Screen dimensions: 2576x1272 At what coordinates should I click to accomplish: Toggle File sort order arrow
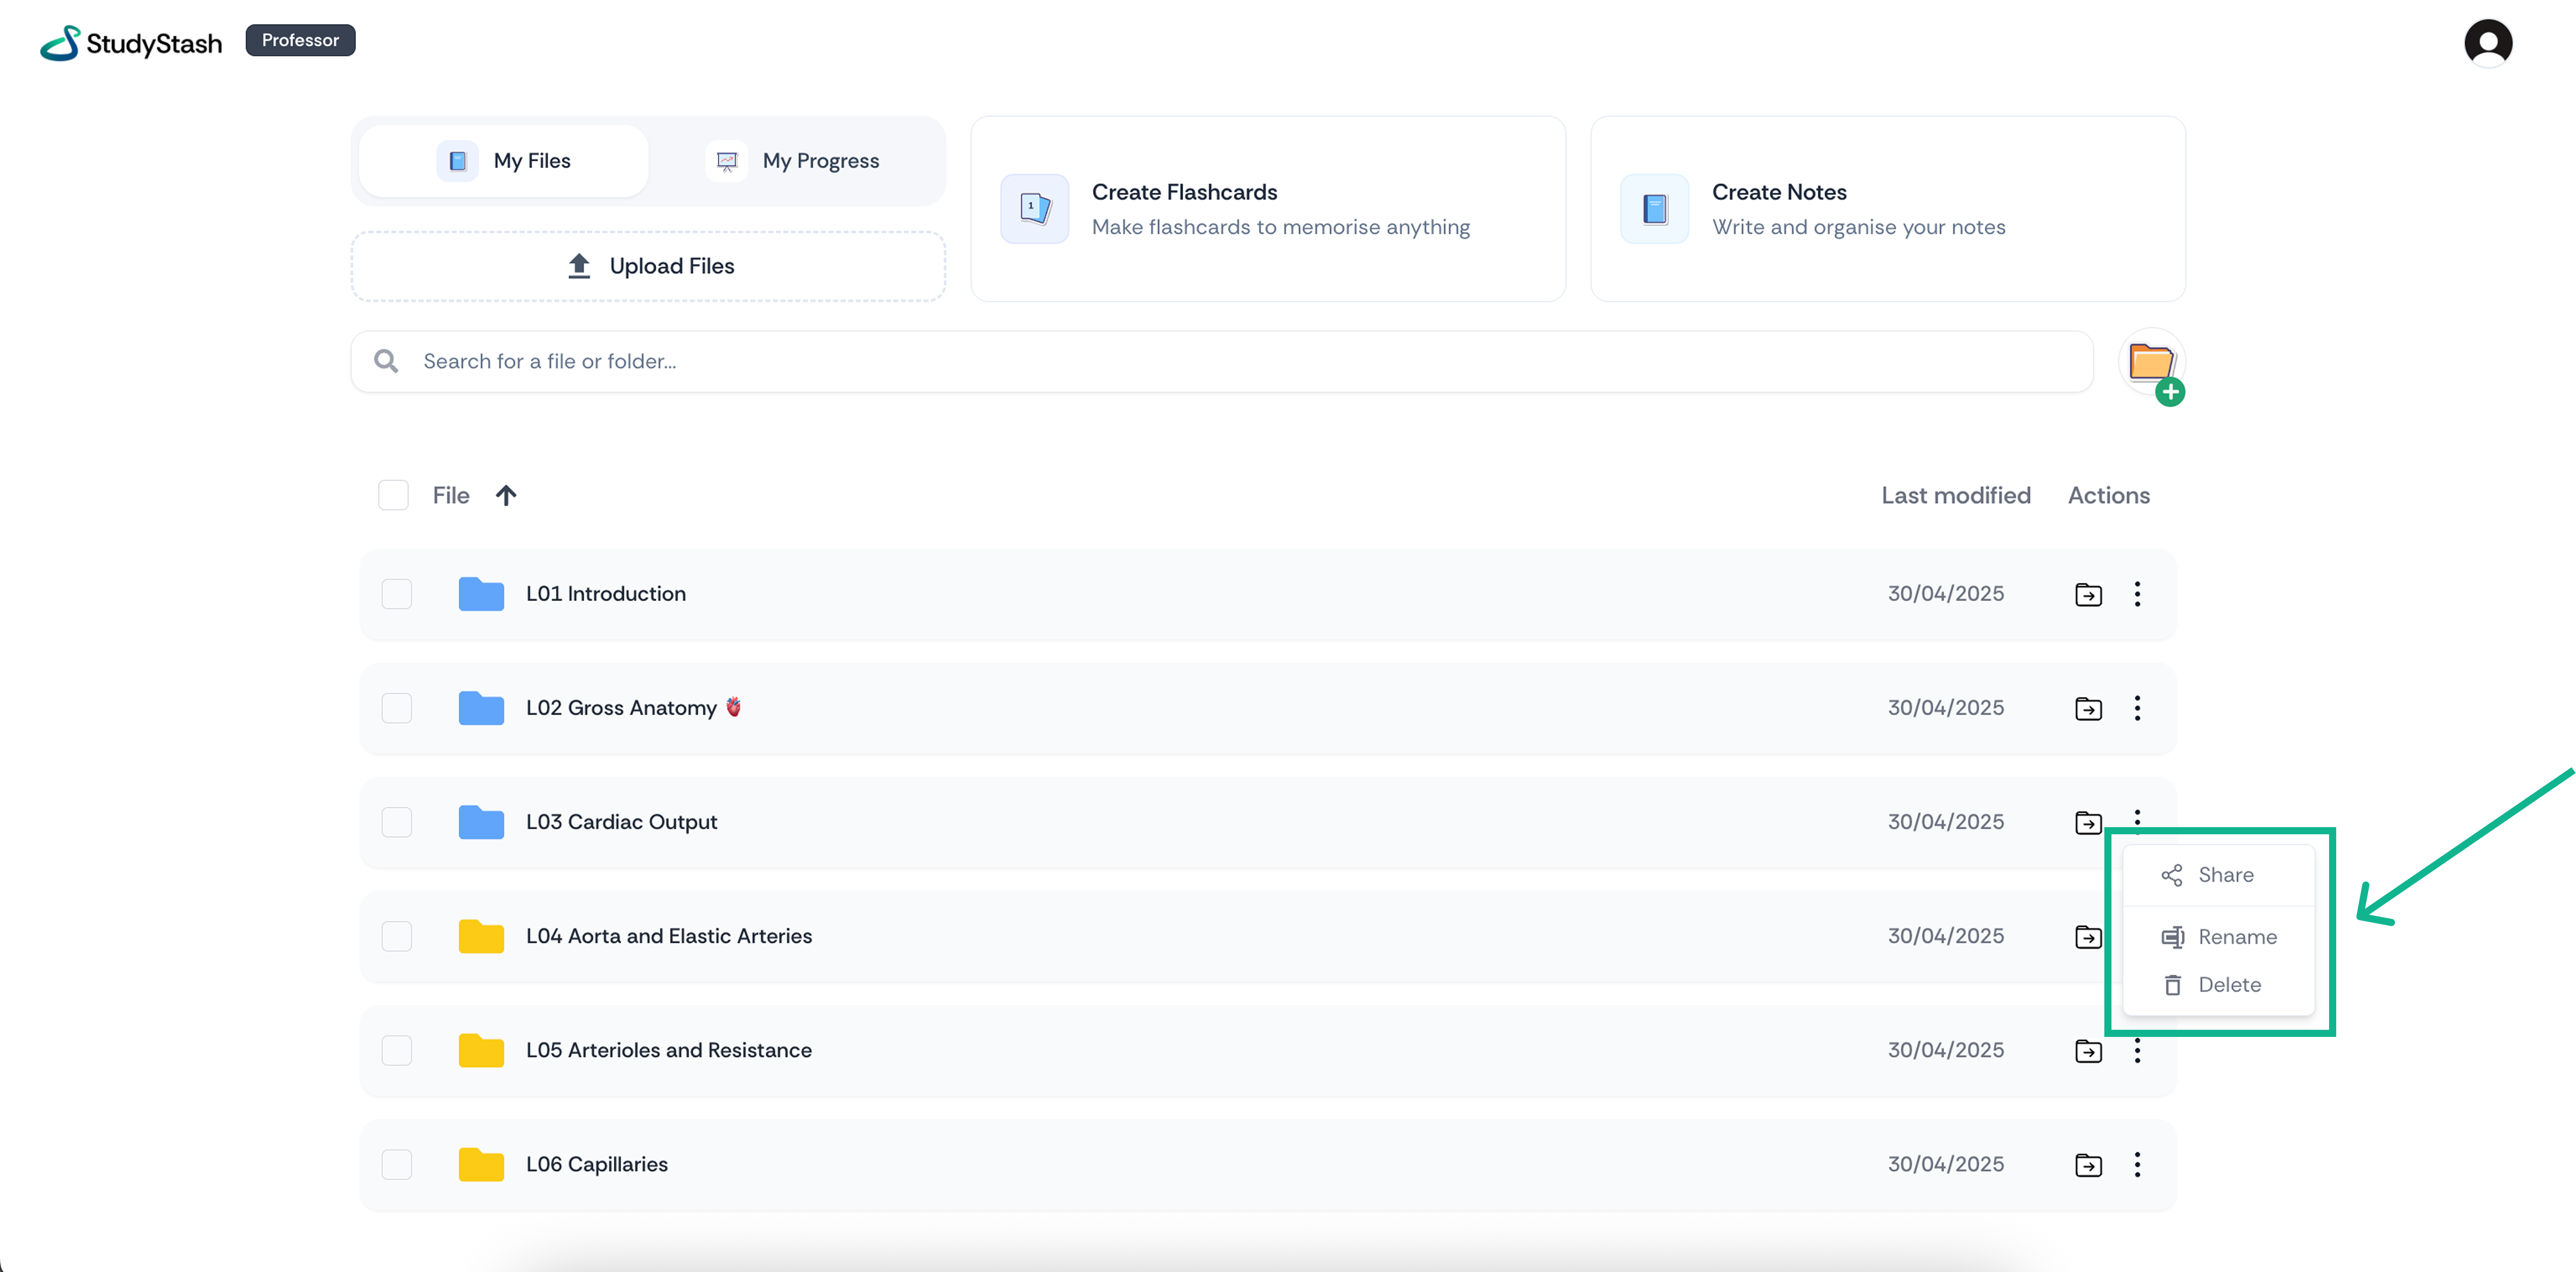(x=506, y=495)
